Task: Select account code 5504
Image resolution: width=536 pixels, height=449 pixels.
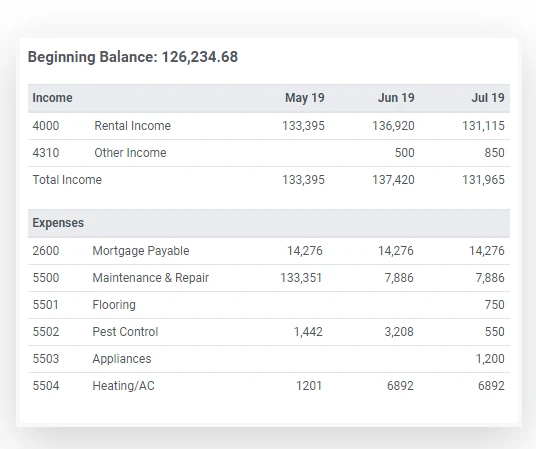Action: point(46,386)
